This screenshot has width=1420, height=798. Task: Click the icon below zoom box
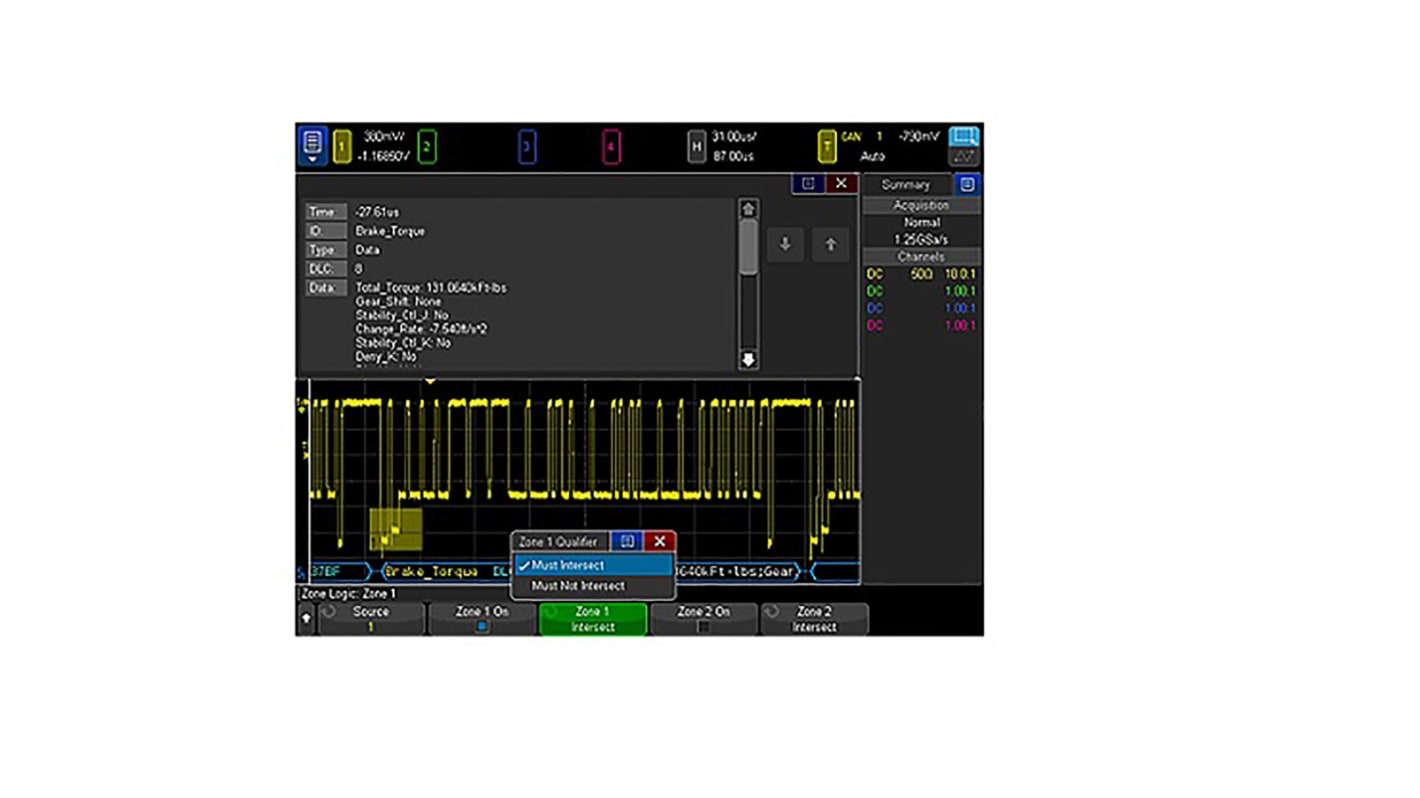click(x=964, y=157)
